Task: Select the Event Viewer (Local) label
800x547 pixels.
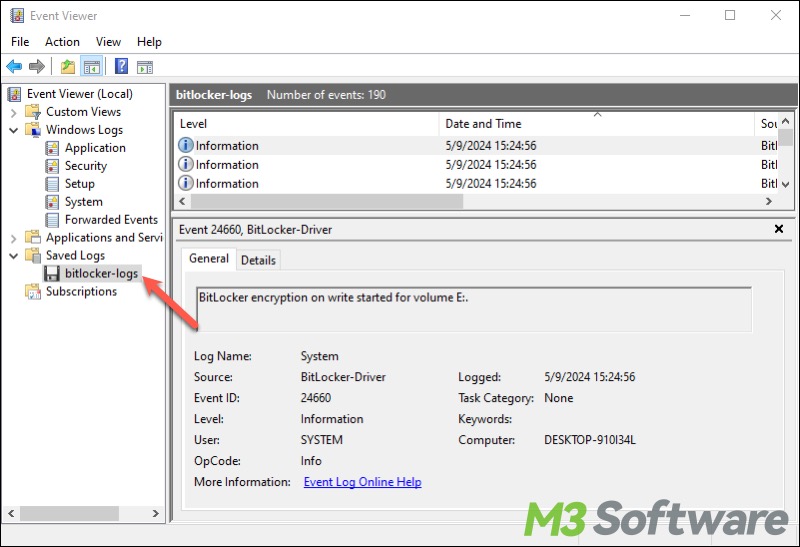Action: (80, 94)
